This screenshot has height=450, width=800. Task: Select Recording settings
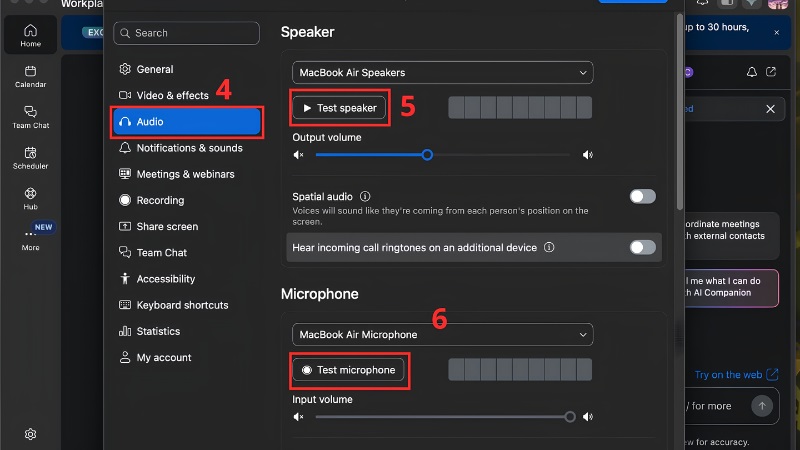[186, 200]
